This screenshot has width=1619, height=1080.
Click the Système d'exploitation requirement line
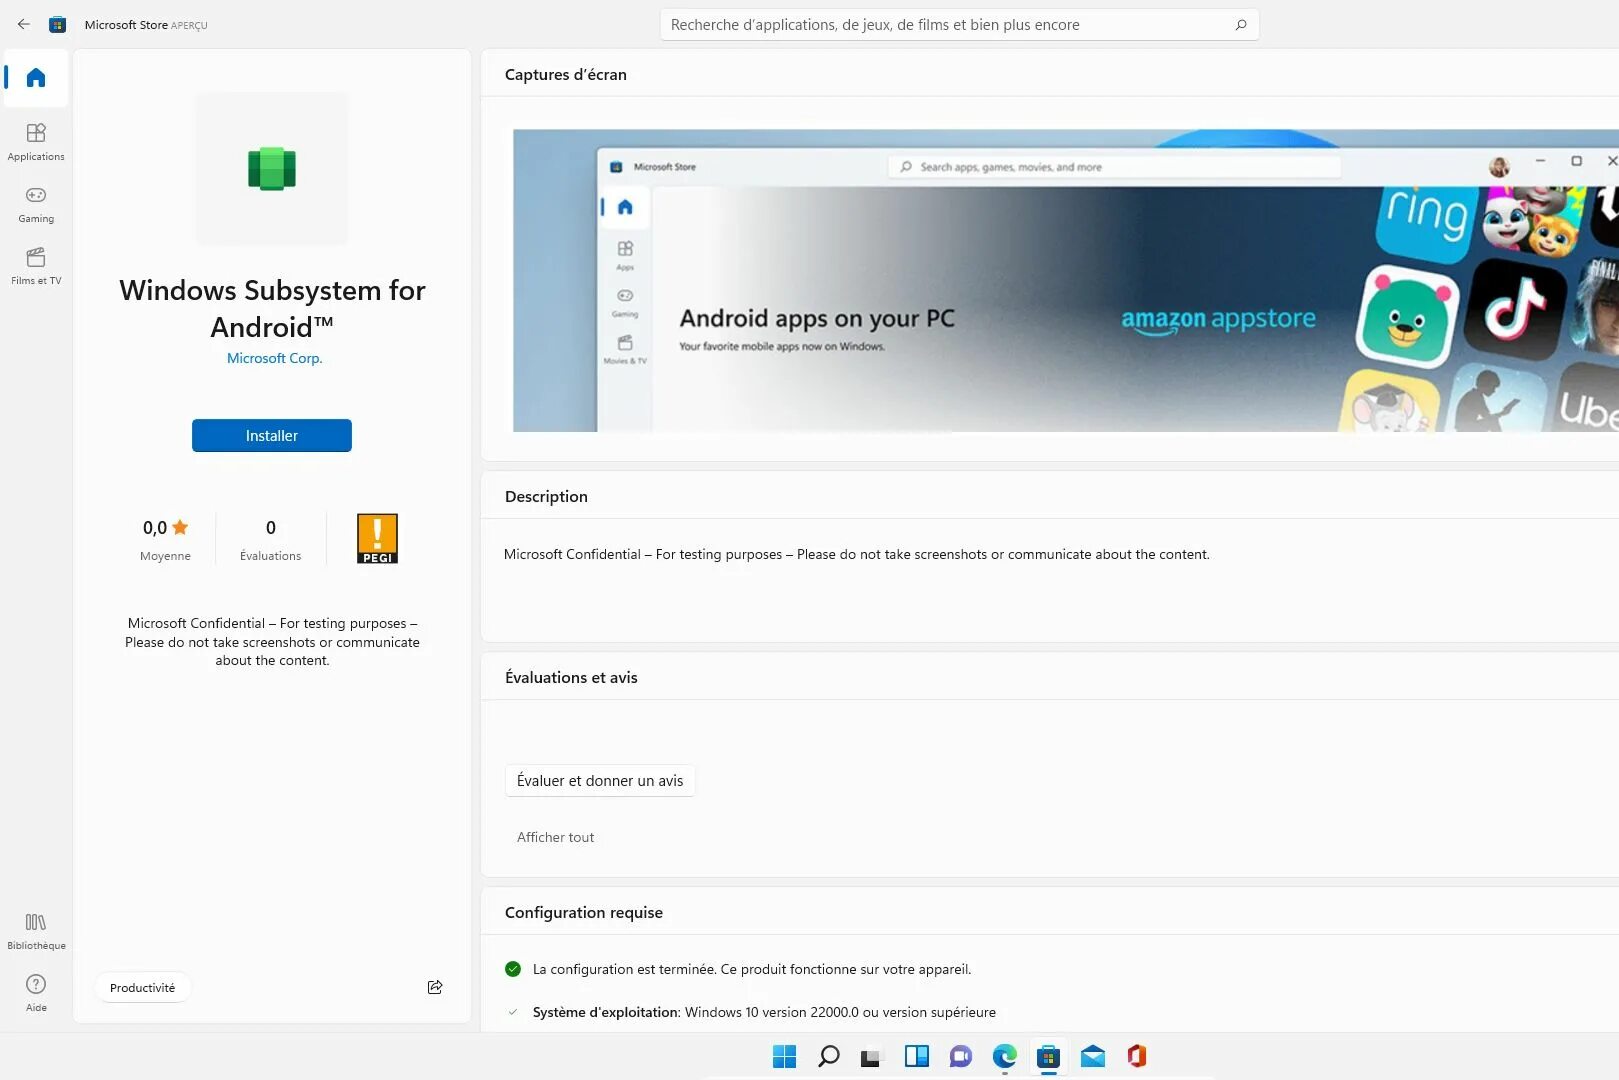click(764, 1012)
